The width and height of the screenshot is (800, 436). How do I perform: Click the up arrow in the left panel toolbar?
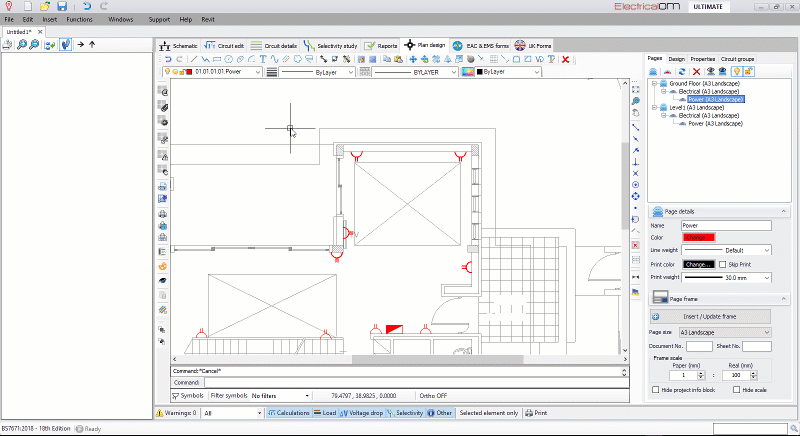point(92,45)
